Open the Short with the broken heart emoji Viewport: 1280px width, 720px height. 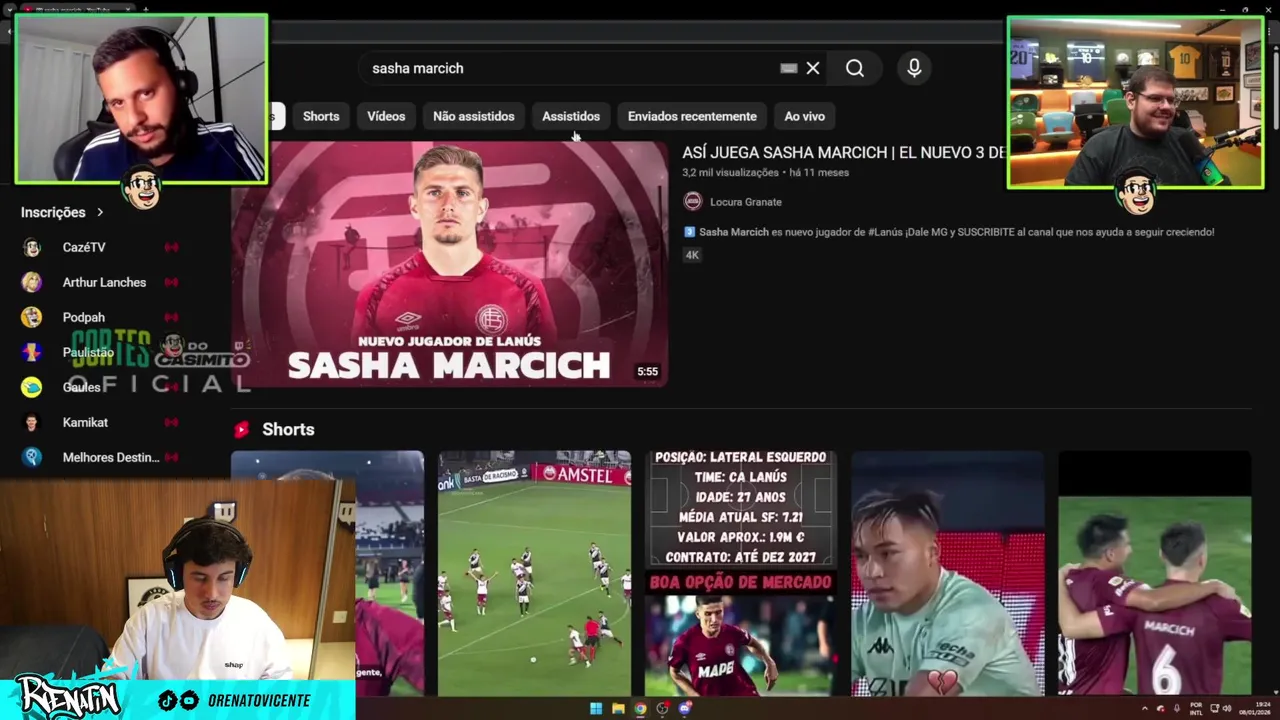948,573
